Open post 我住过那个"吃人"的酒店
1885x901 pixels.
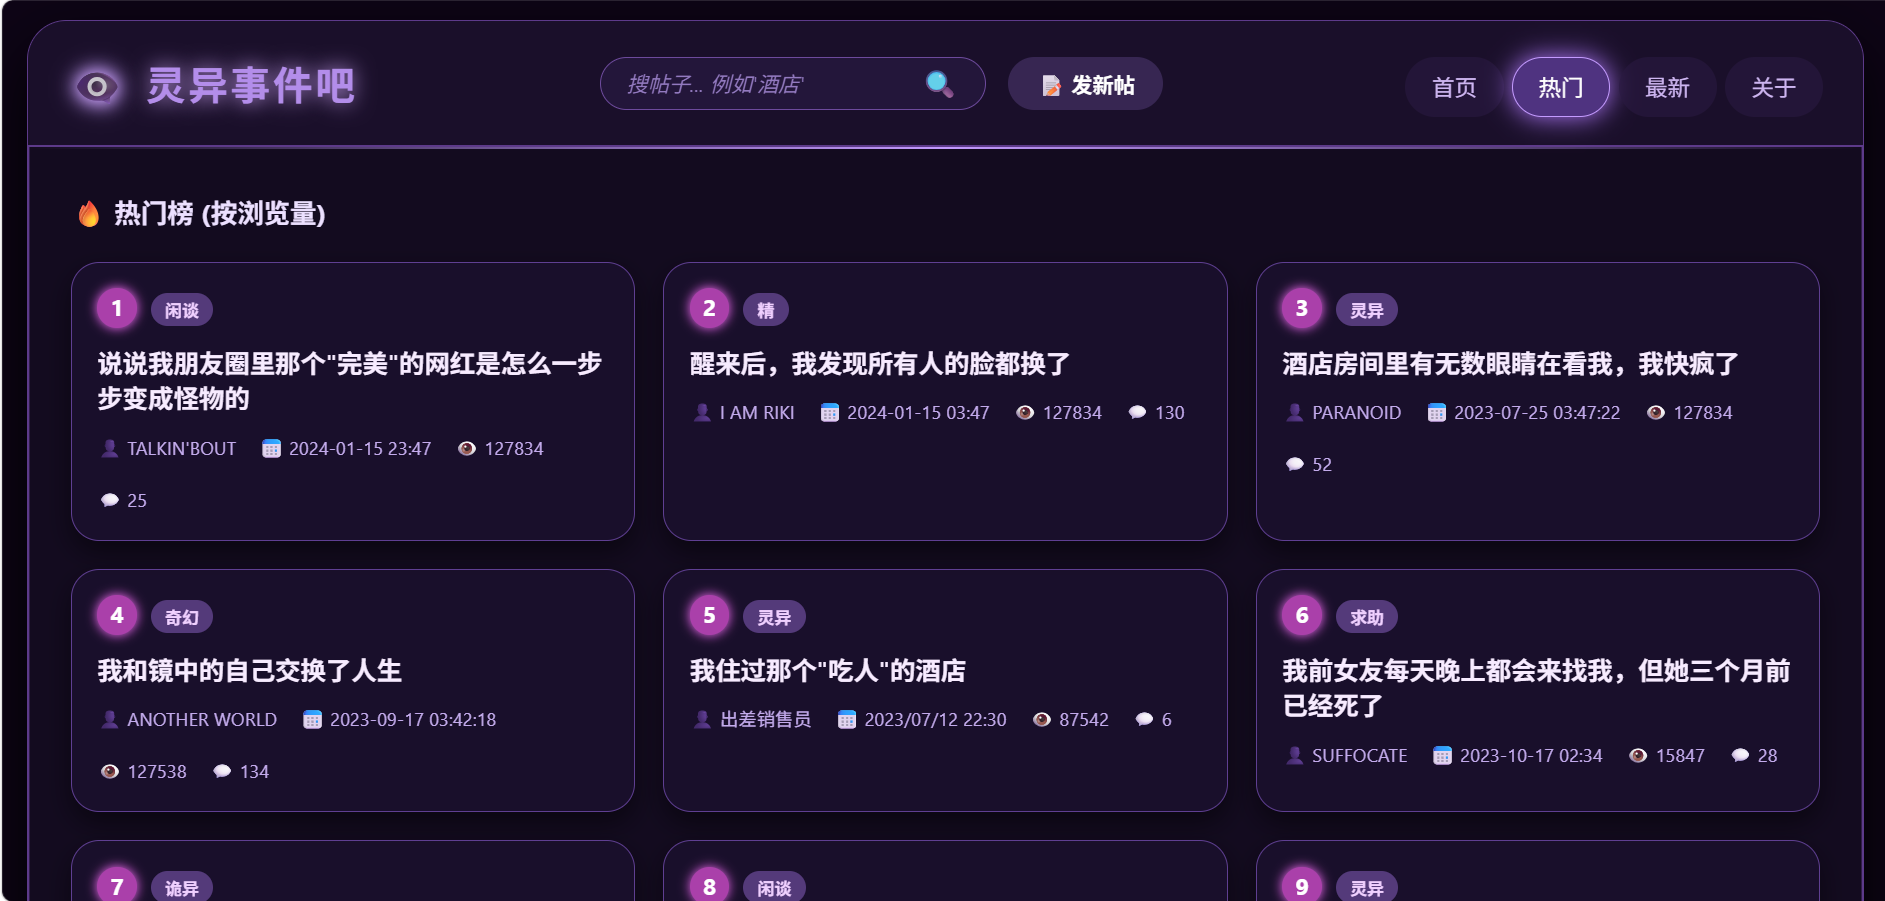point(828,671)
